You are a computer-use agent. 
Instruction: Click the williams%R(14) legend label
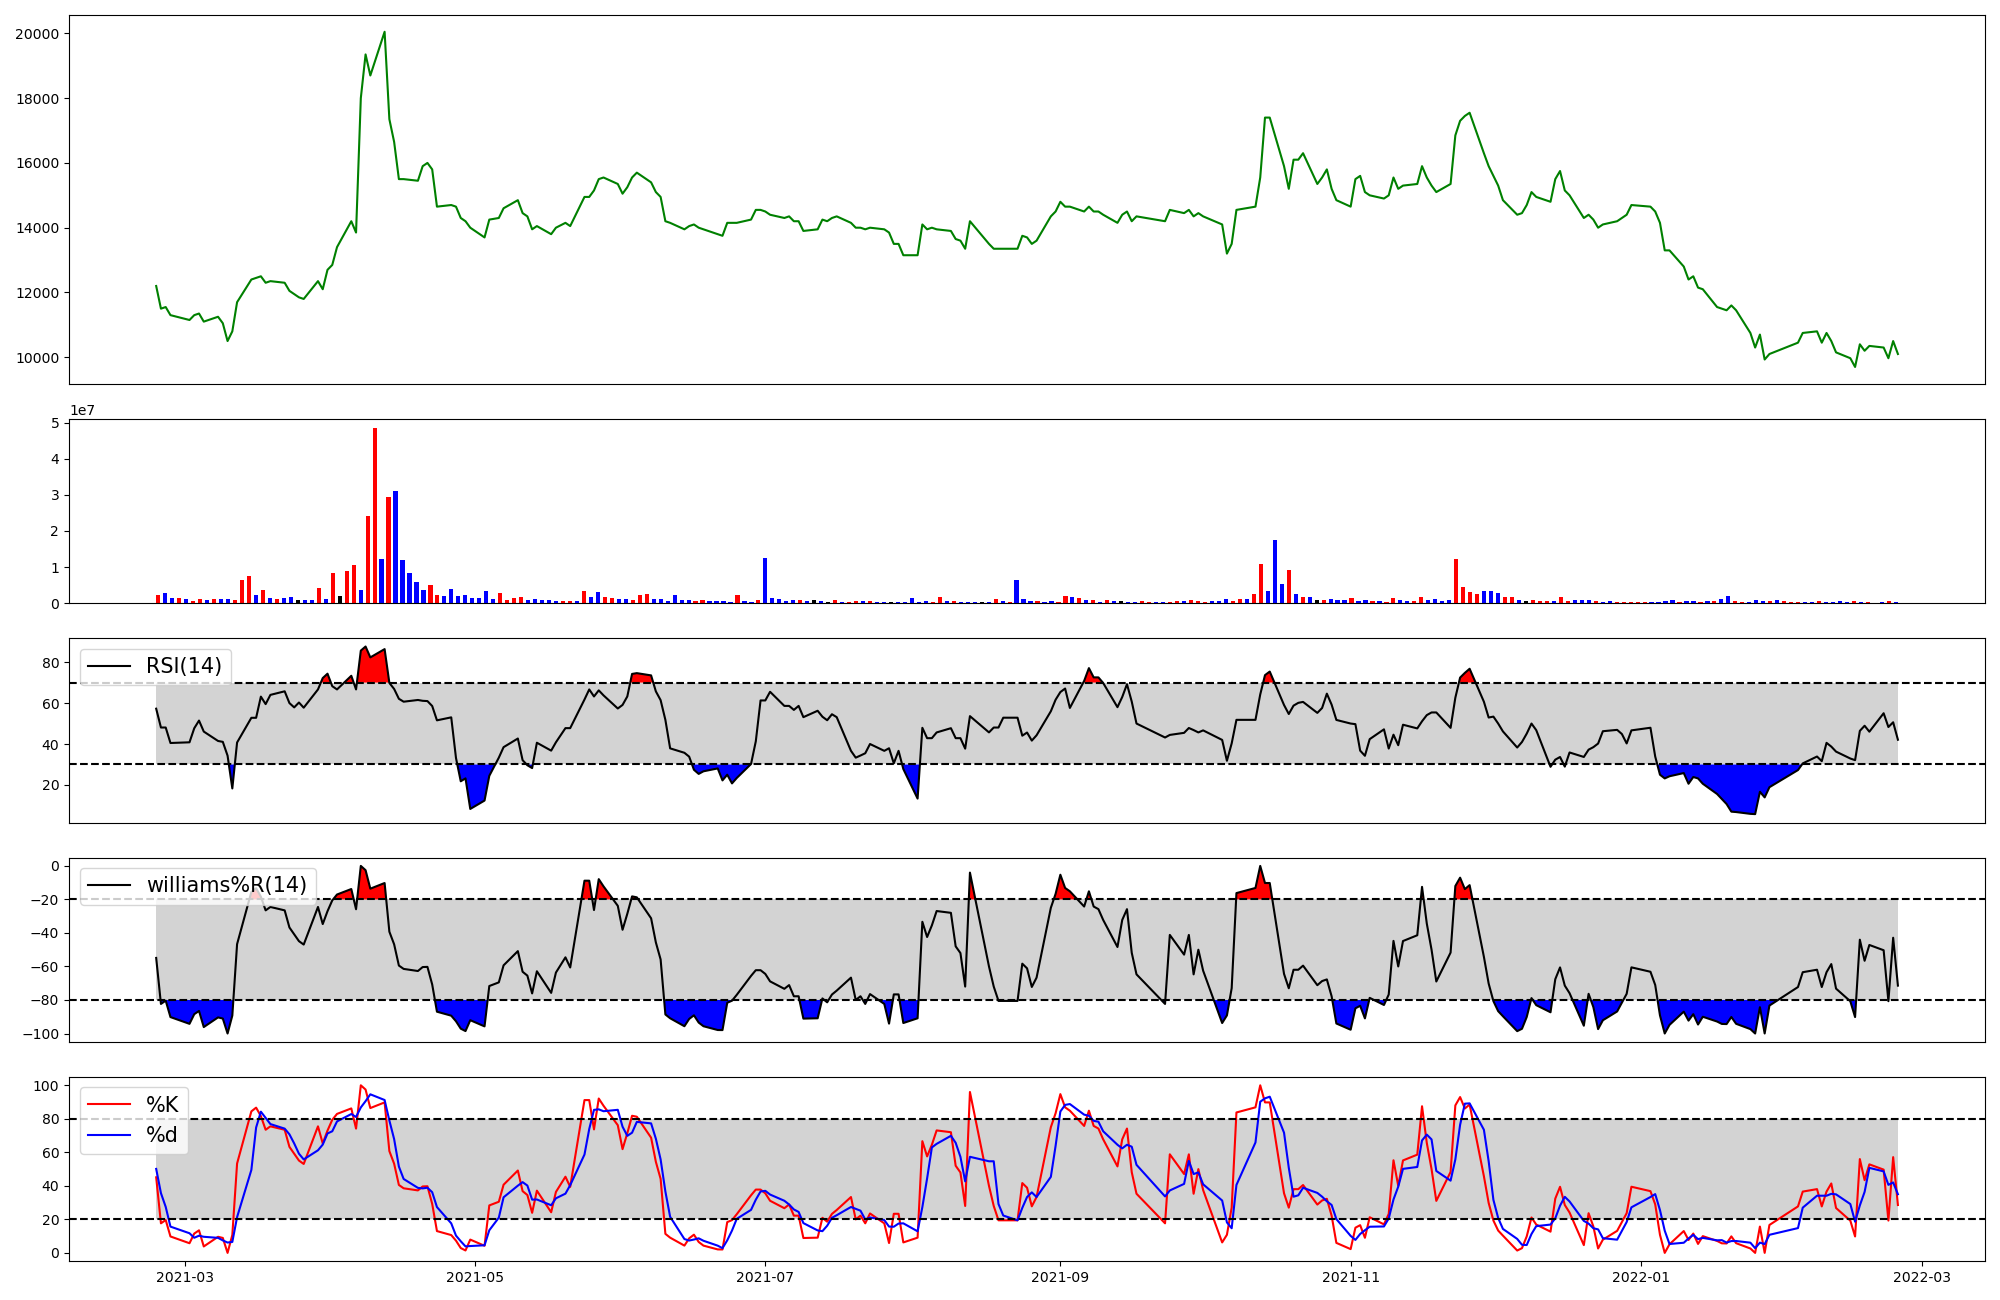226,885
